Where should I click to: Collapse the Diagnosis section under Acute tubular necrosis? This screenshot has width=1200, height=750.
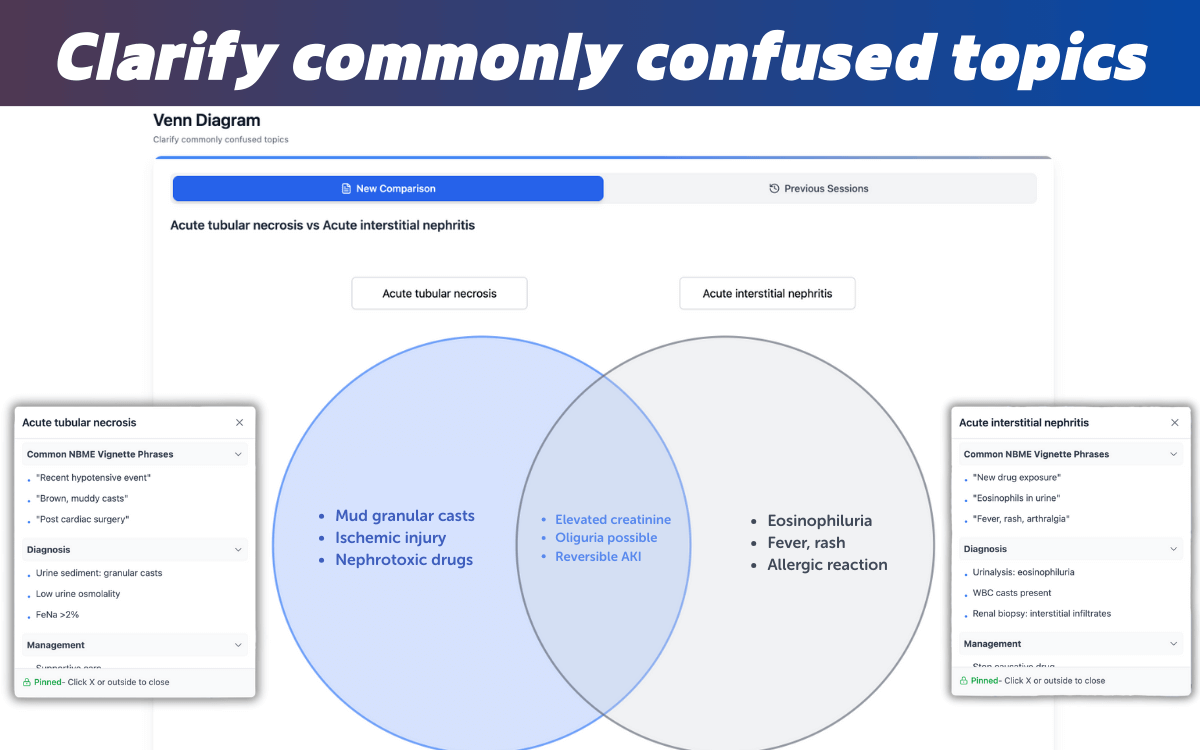click(238, 550)
